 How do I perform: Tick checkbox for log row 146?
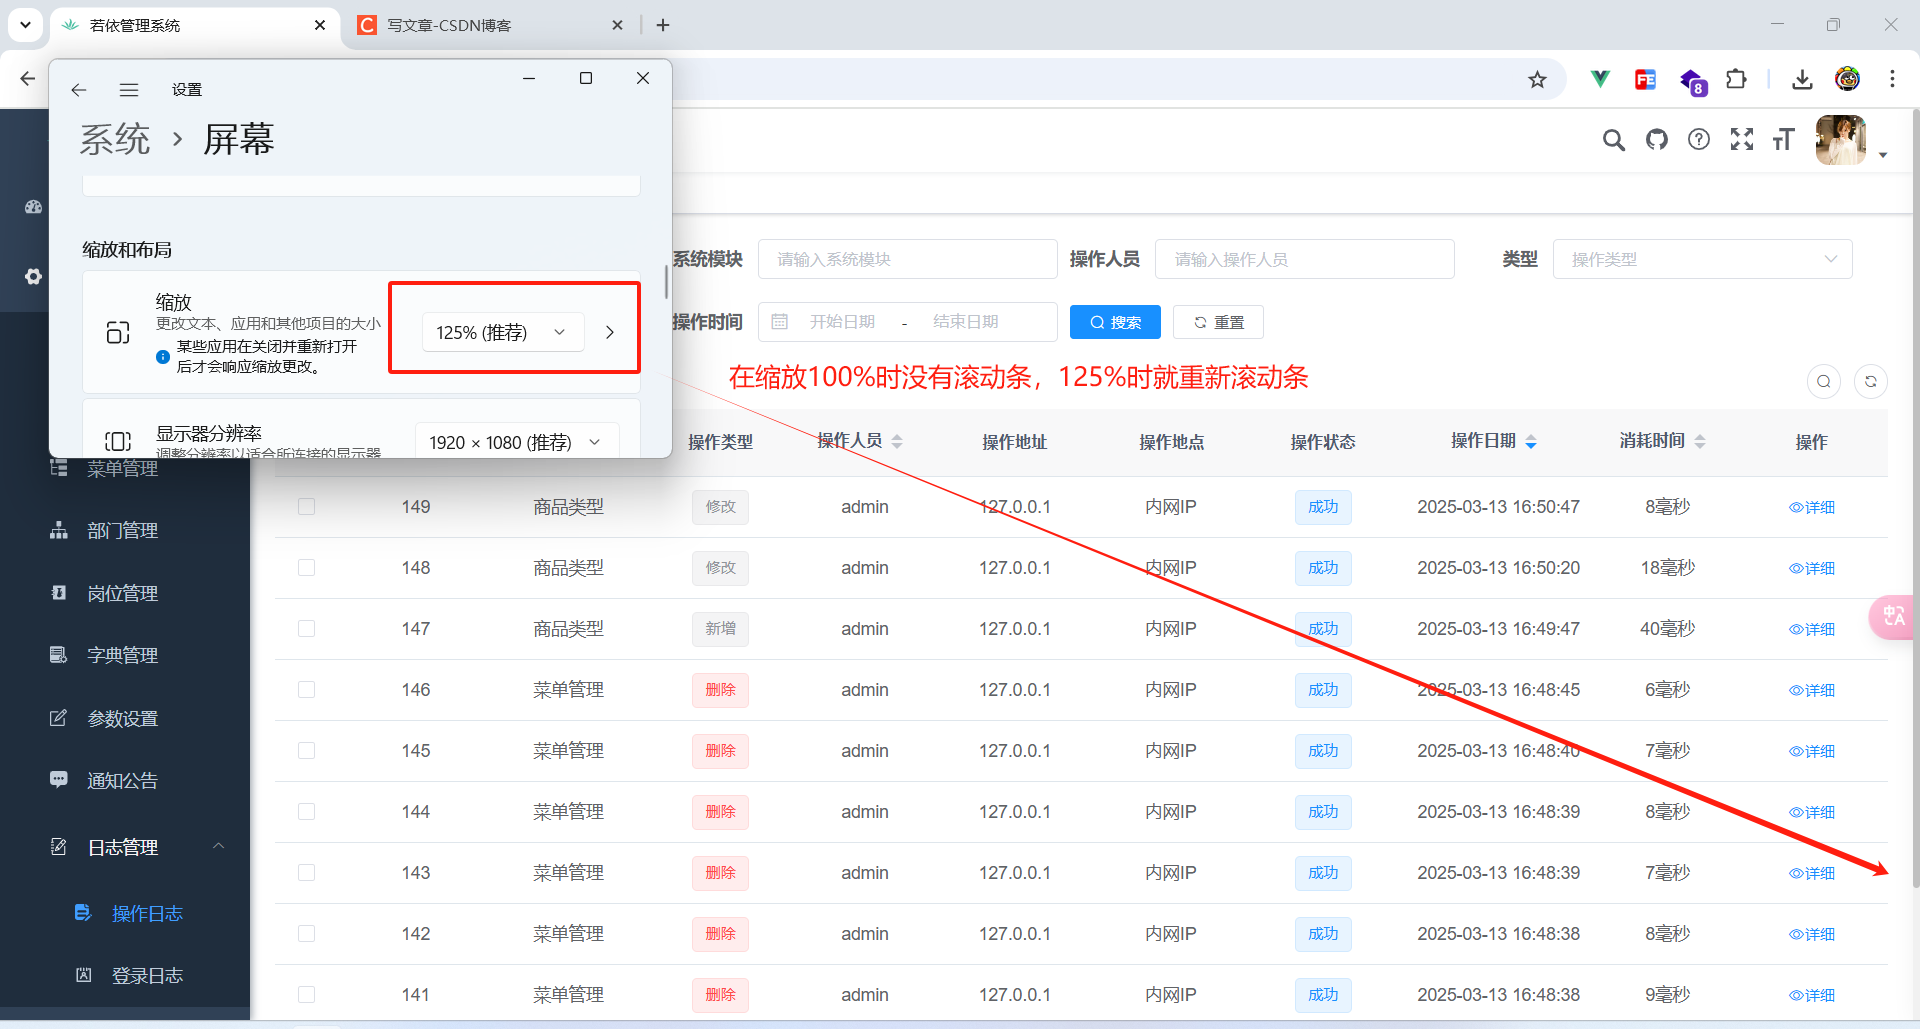307,690
